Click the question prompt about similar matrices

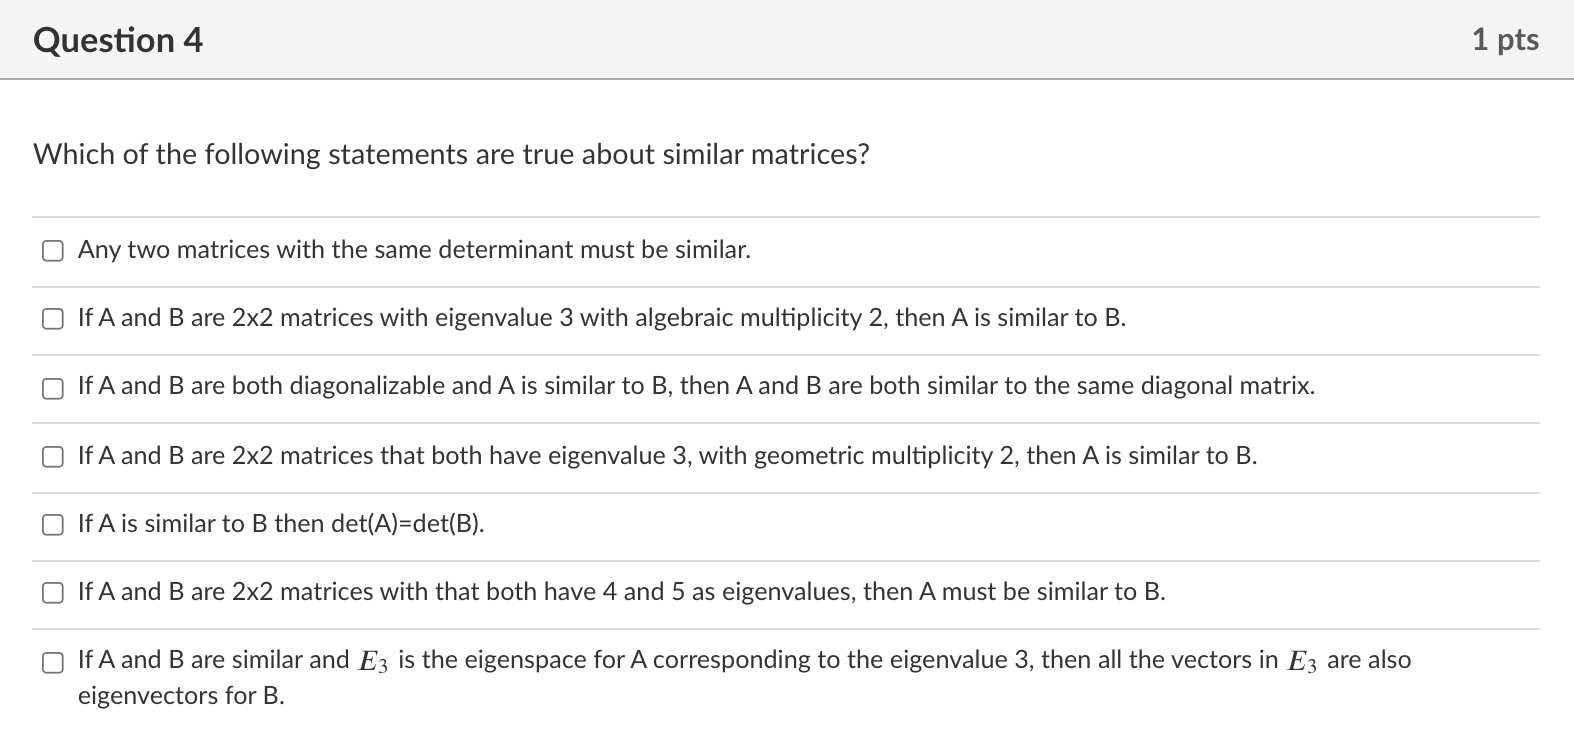[x=450, y=155]
